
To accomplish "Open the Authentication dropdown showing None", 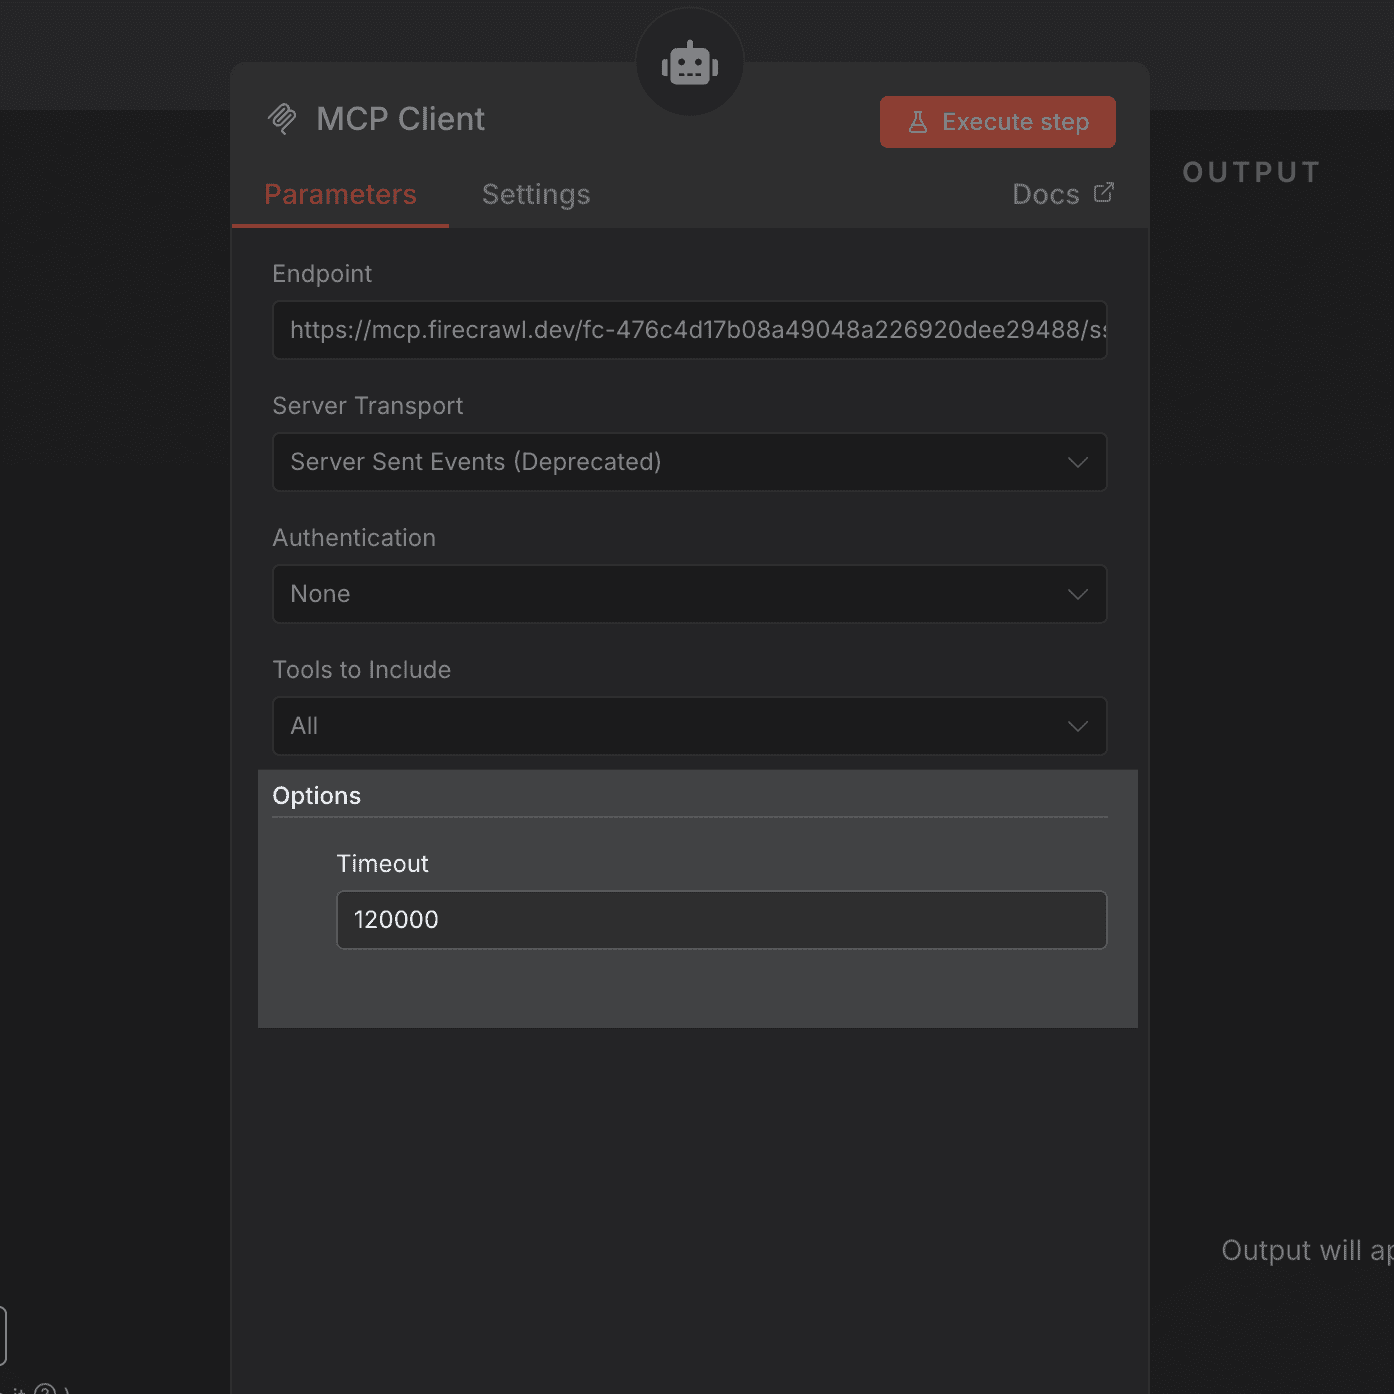I will click(x=689, y=594).
